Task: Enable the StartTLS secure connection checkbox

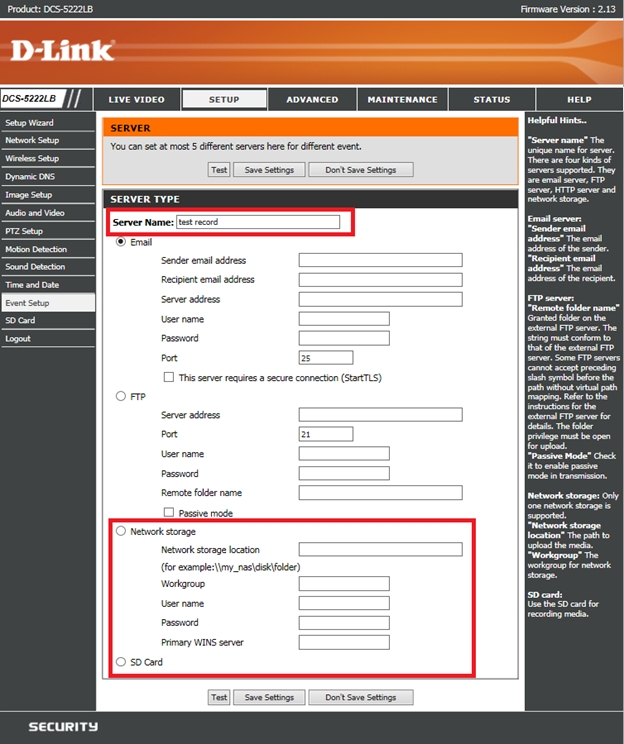Action: point(168,378)
